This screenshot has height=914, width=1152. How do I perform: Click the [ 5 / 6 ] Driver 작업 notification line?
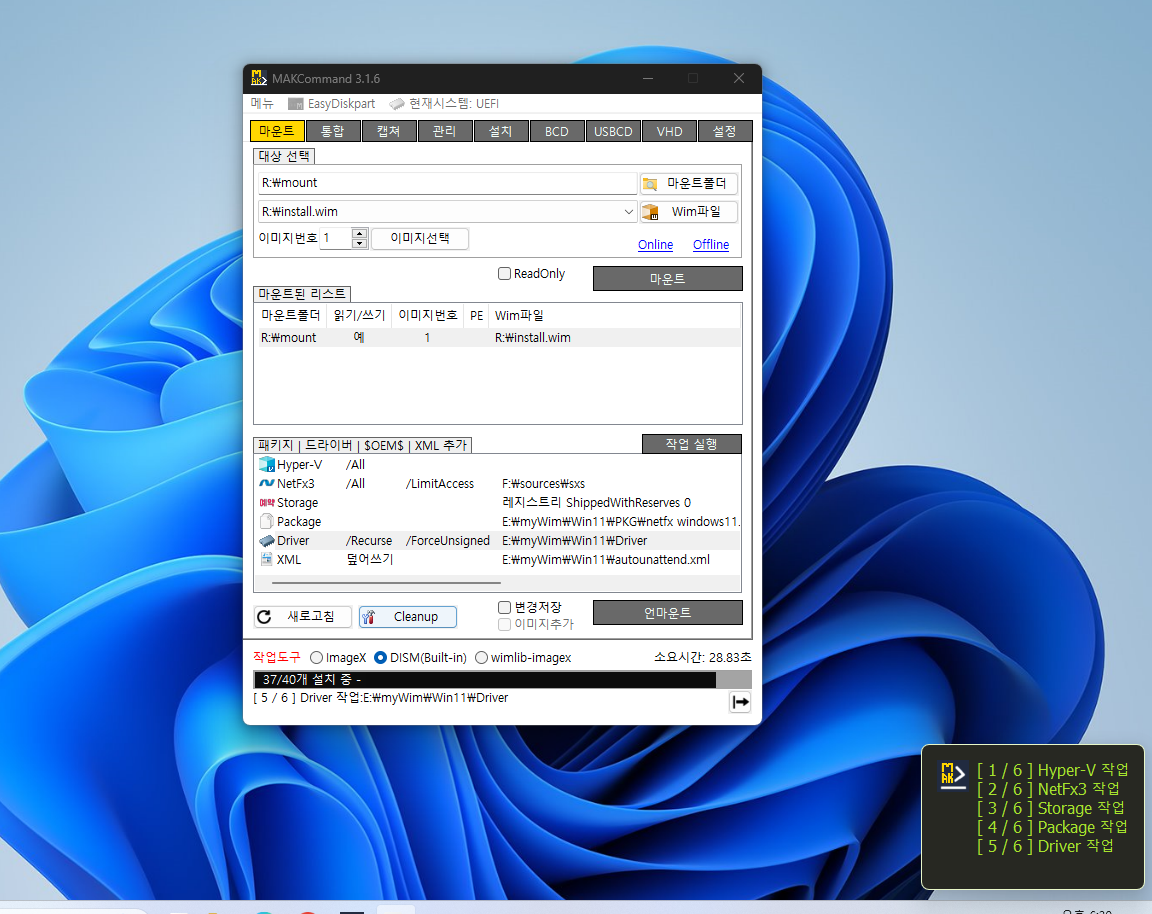pyautogui.click(x=1045, y=846)
